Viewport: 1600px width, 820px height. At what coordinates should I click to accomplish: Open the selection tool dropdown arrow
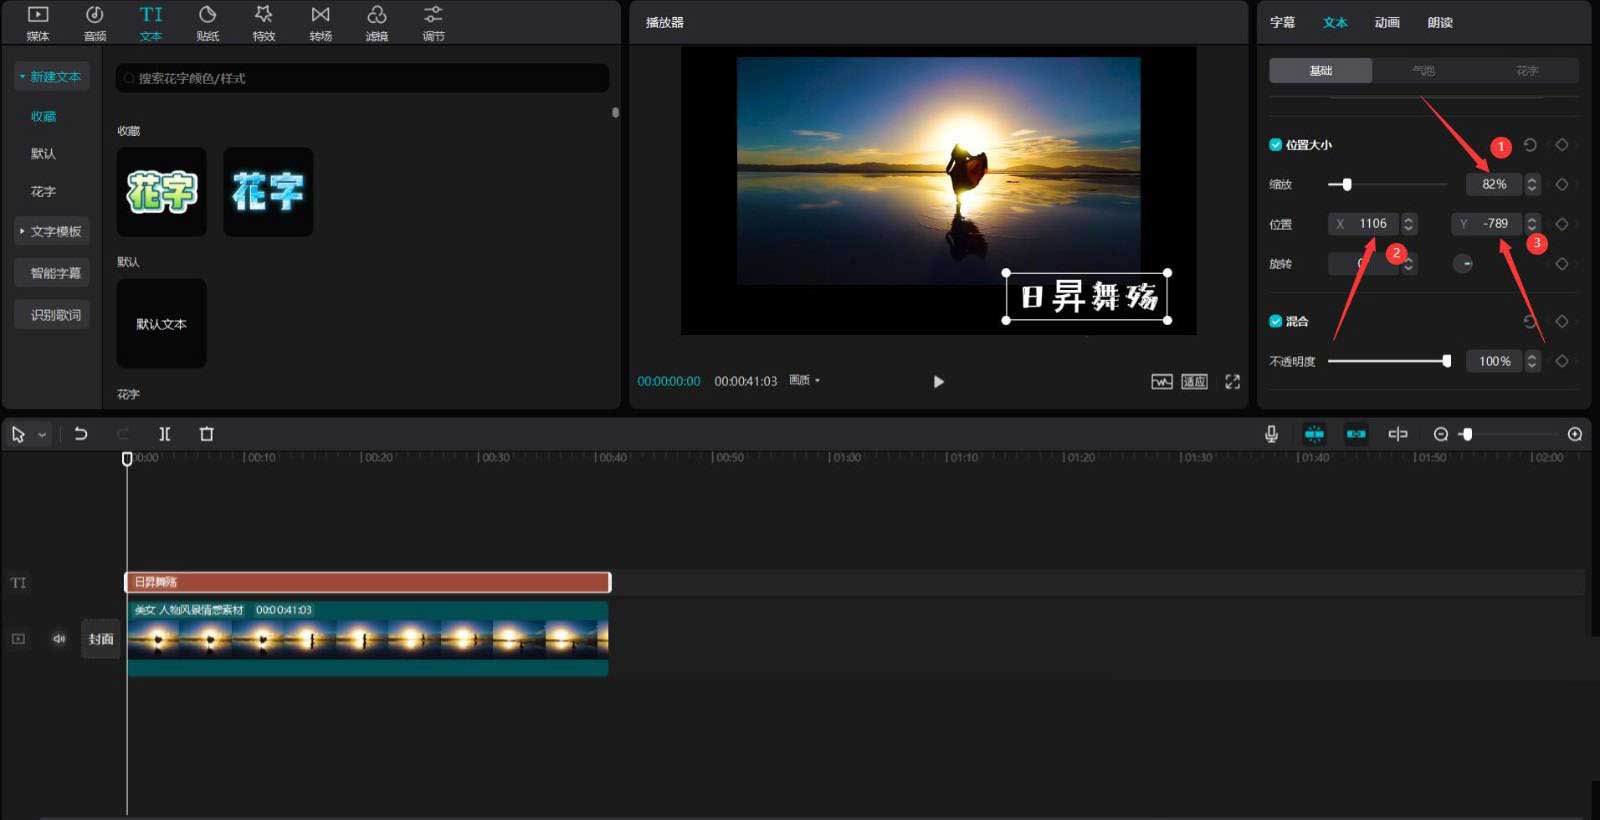pos(42,435)
